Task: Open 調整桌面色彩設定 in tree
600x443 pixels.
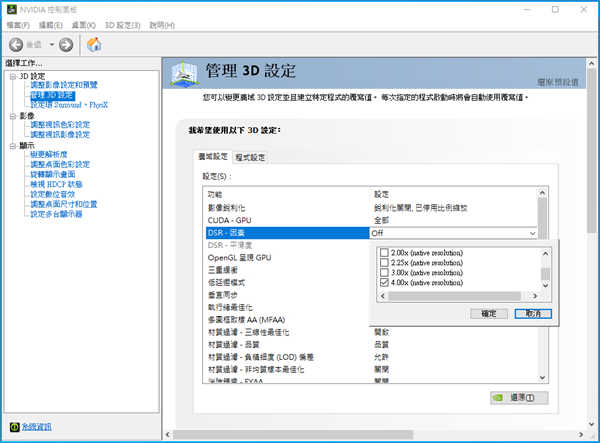Action: [x=60, y=164]
